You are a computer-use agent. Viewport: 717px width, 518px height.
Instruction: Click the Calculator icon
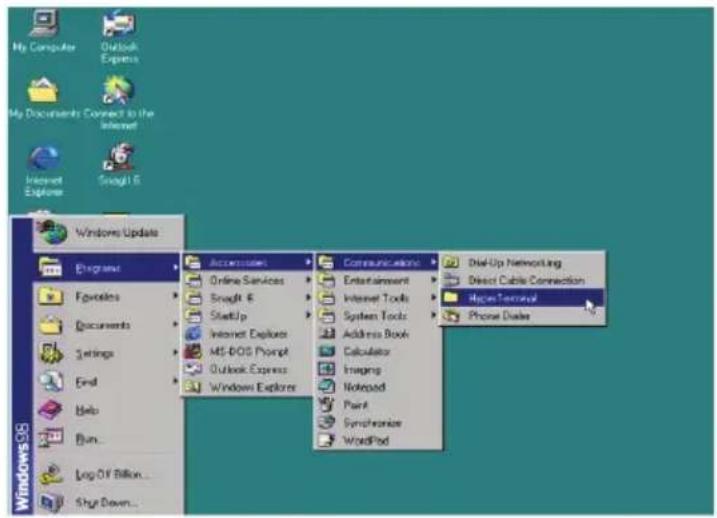(327, 351)
